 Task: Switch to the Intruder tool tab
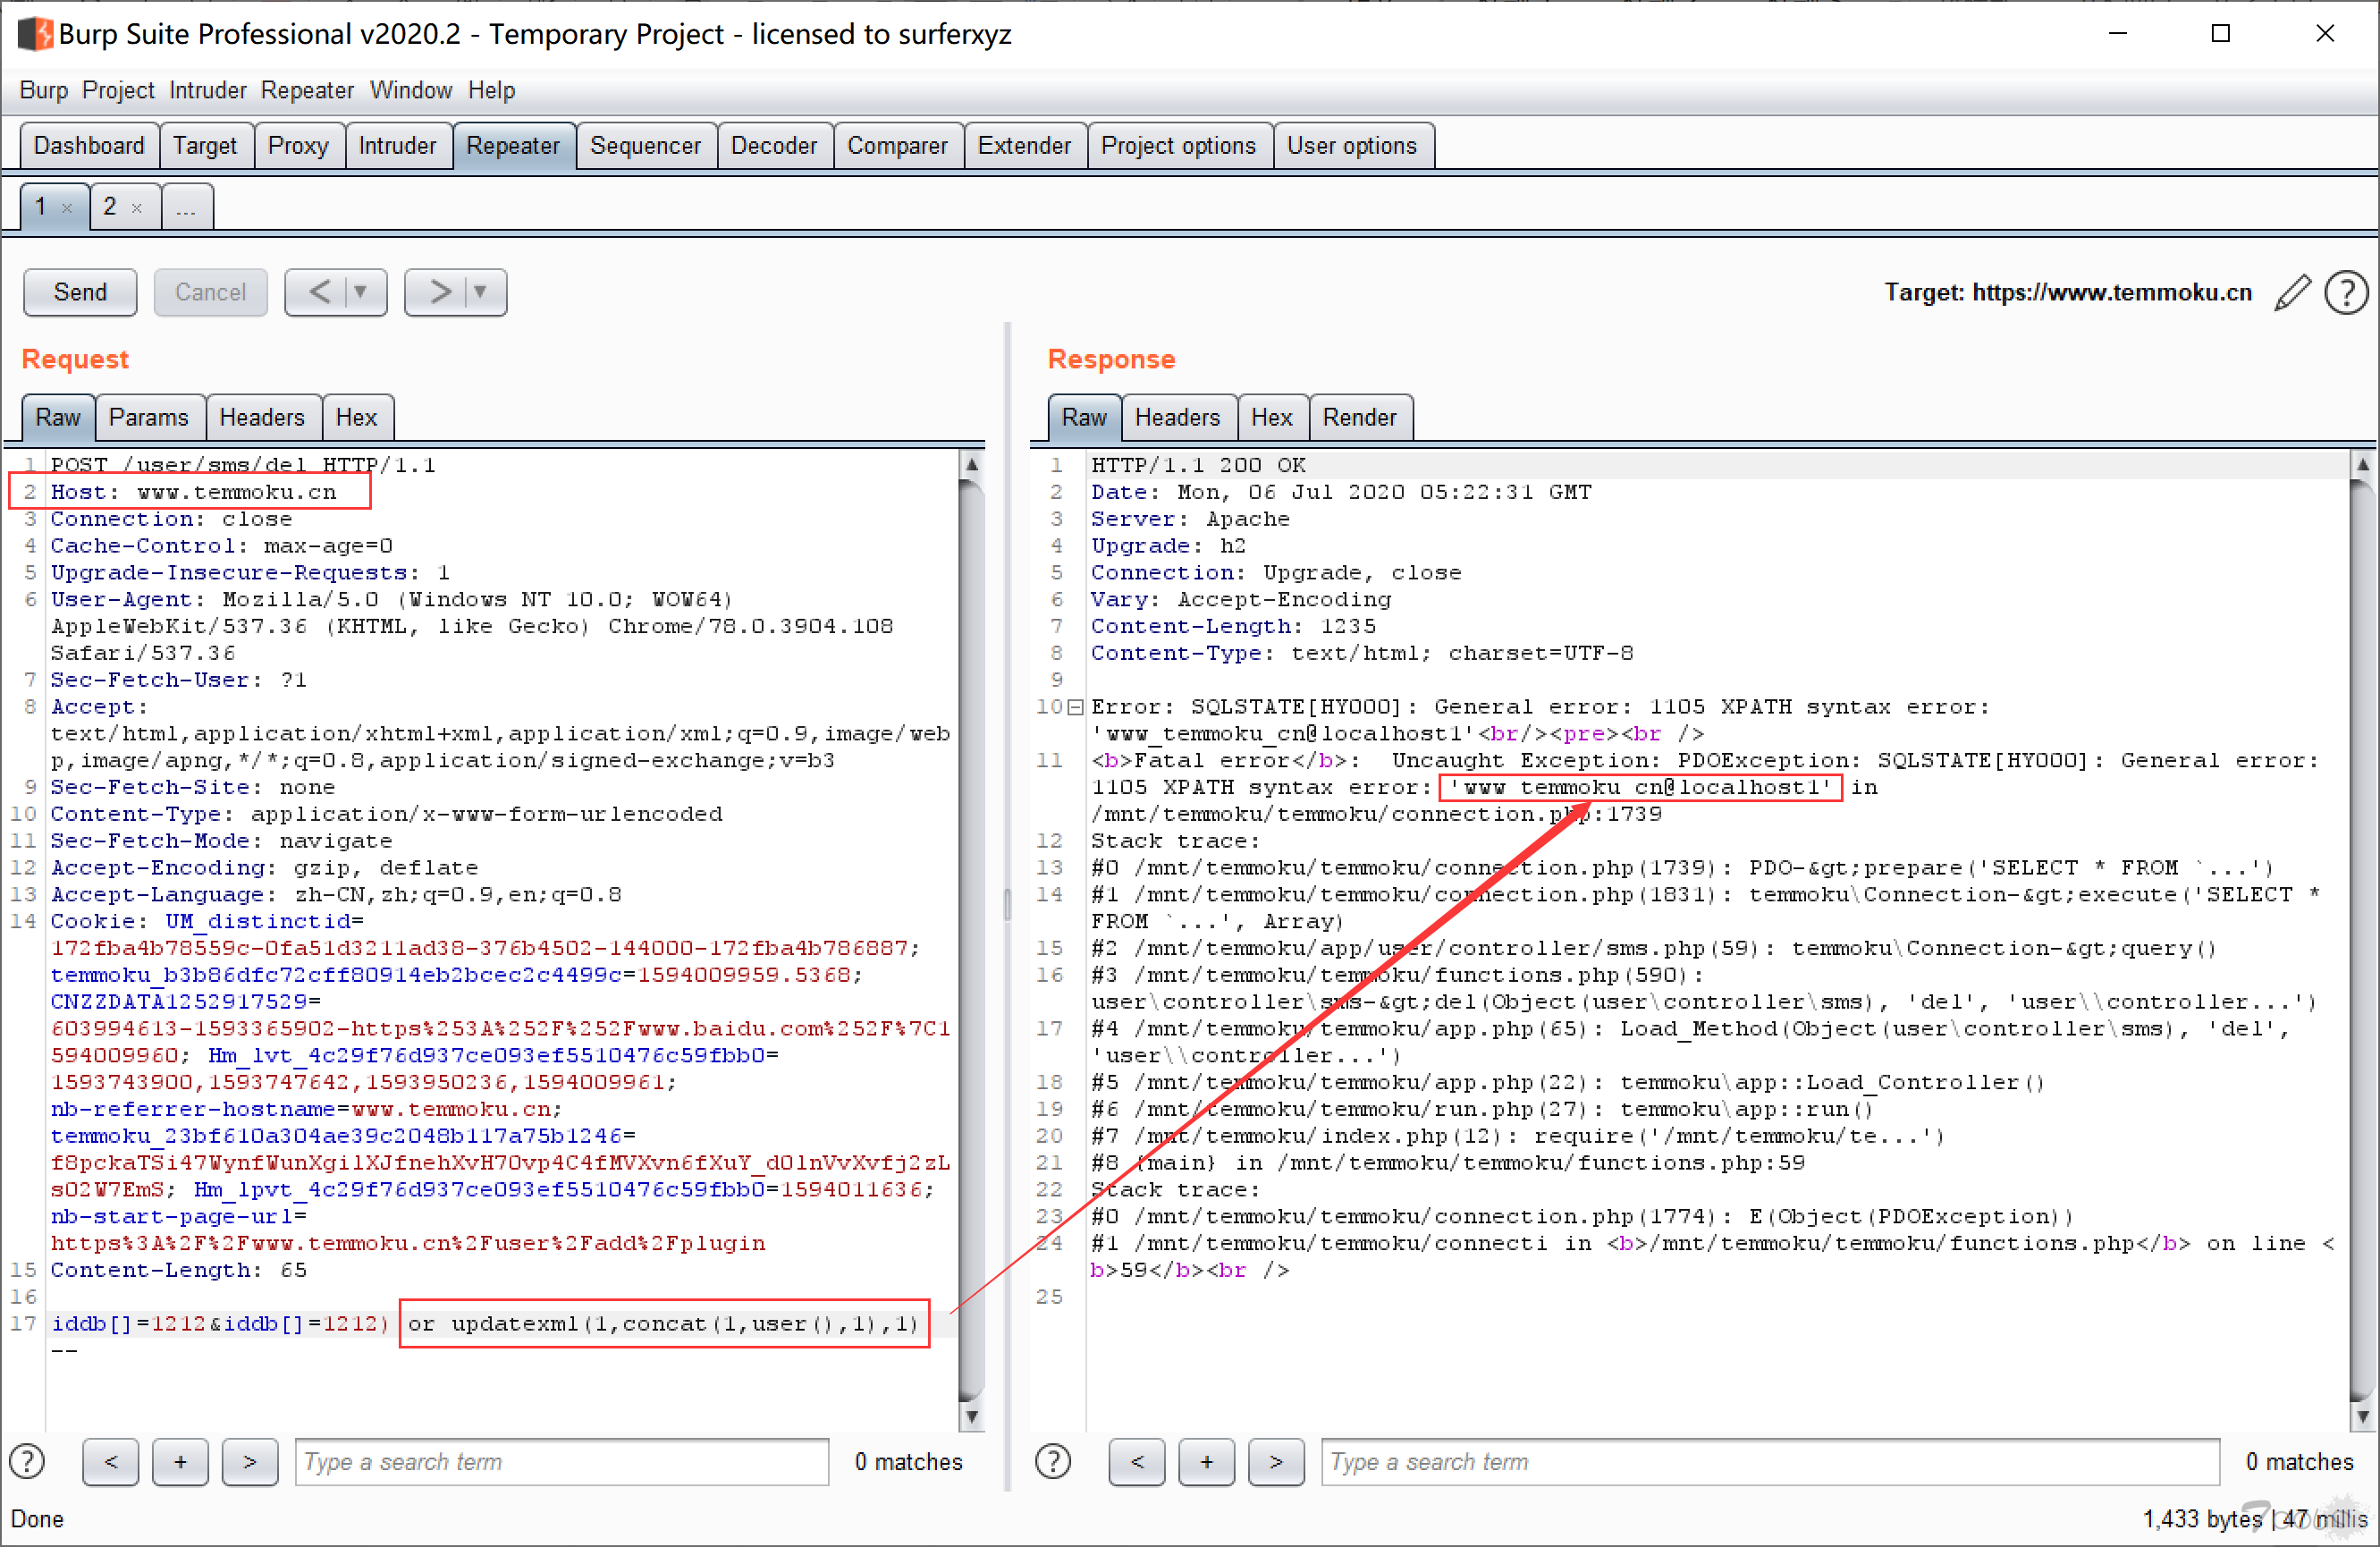click(397, 146)
